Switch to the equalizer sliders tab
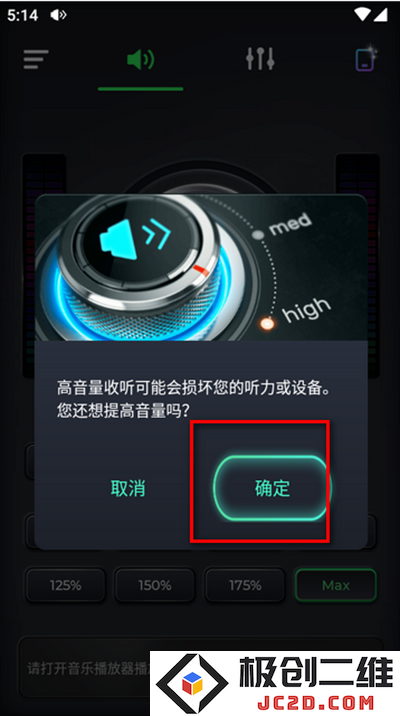The height and width of the screenshot is (716, 400). click(260, 58)
